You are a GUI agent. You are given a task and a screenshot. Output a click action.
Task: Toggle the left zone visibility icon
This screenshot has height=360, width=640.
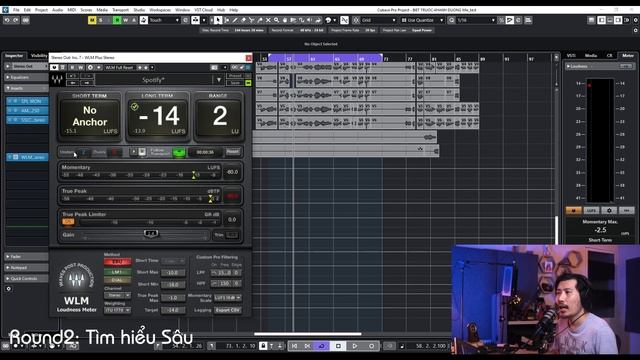pyautogui.click(x=602, y=20)
